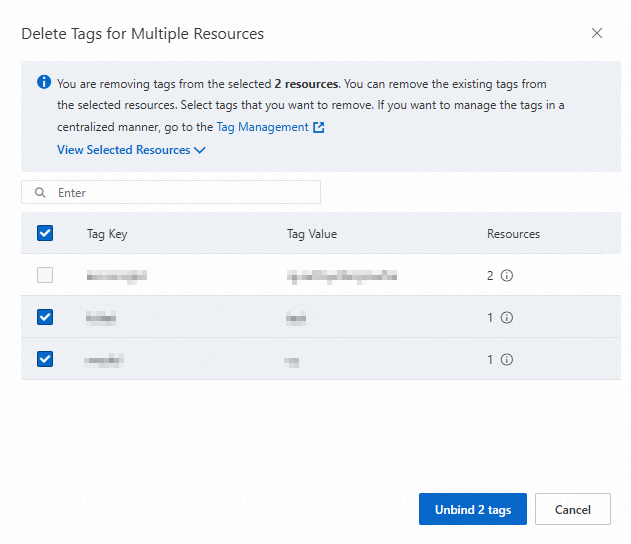Screen dimensions: 631x544
Task: Click the Resources column header
Action: 513,234
